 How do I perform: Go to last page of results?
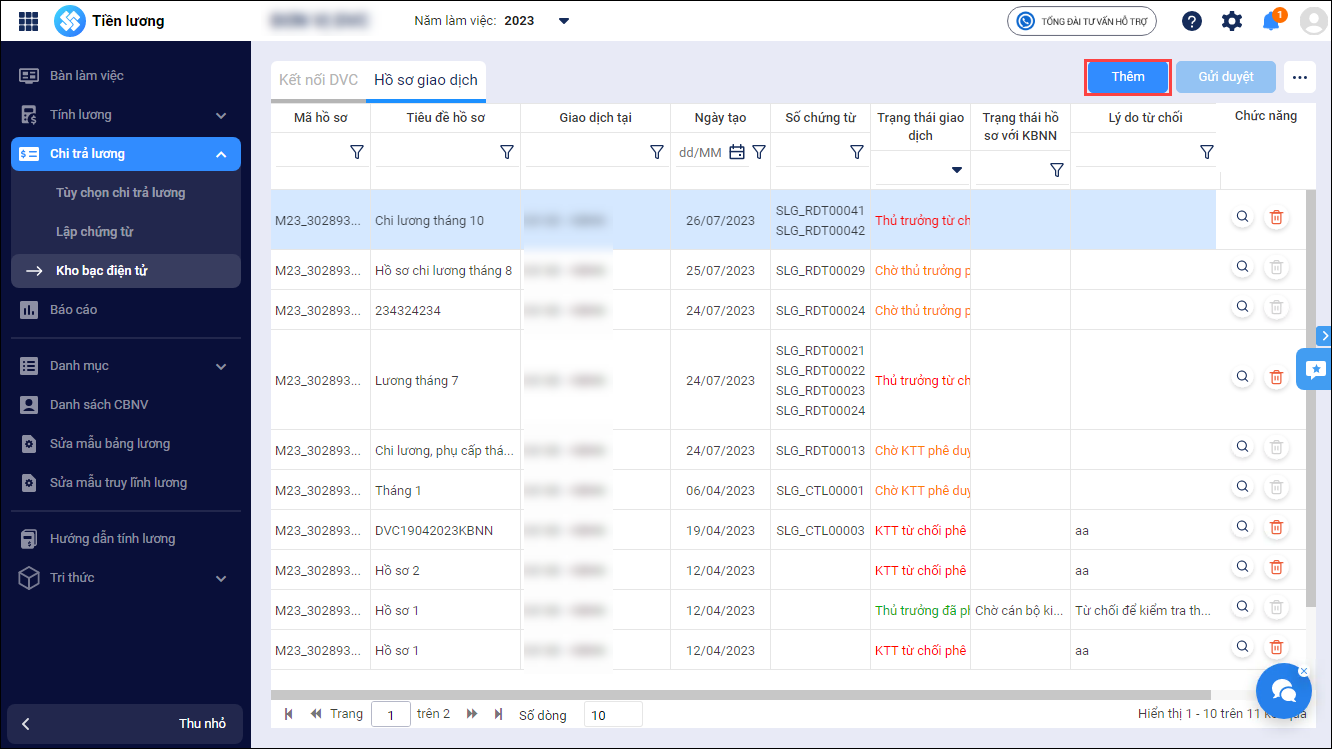click(x=498, y=714)
